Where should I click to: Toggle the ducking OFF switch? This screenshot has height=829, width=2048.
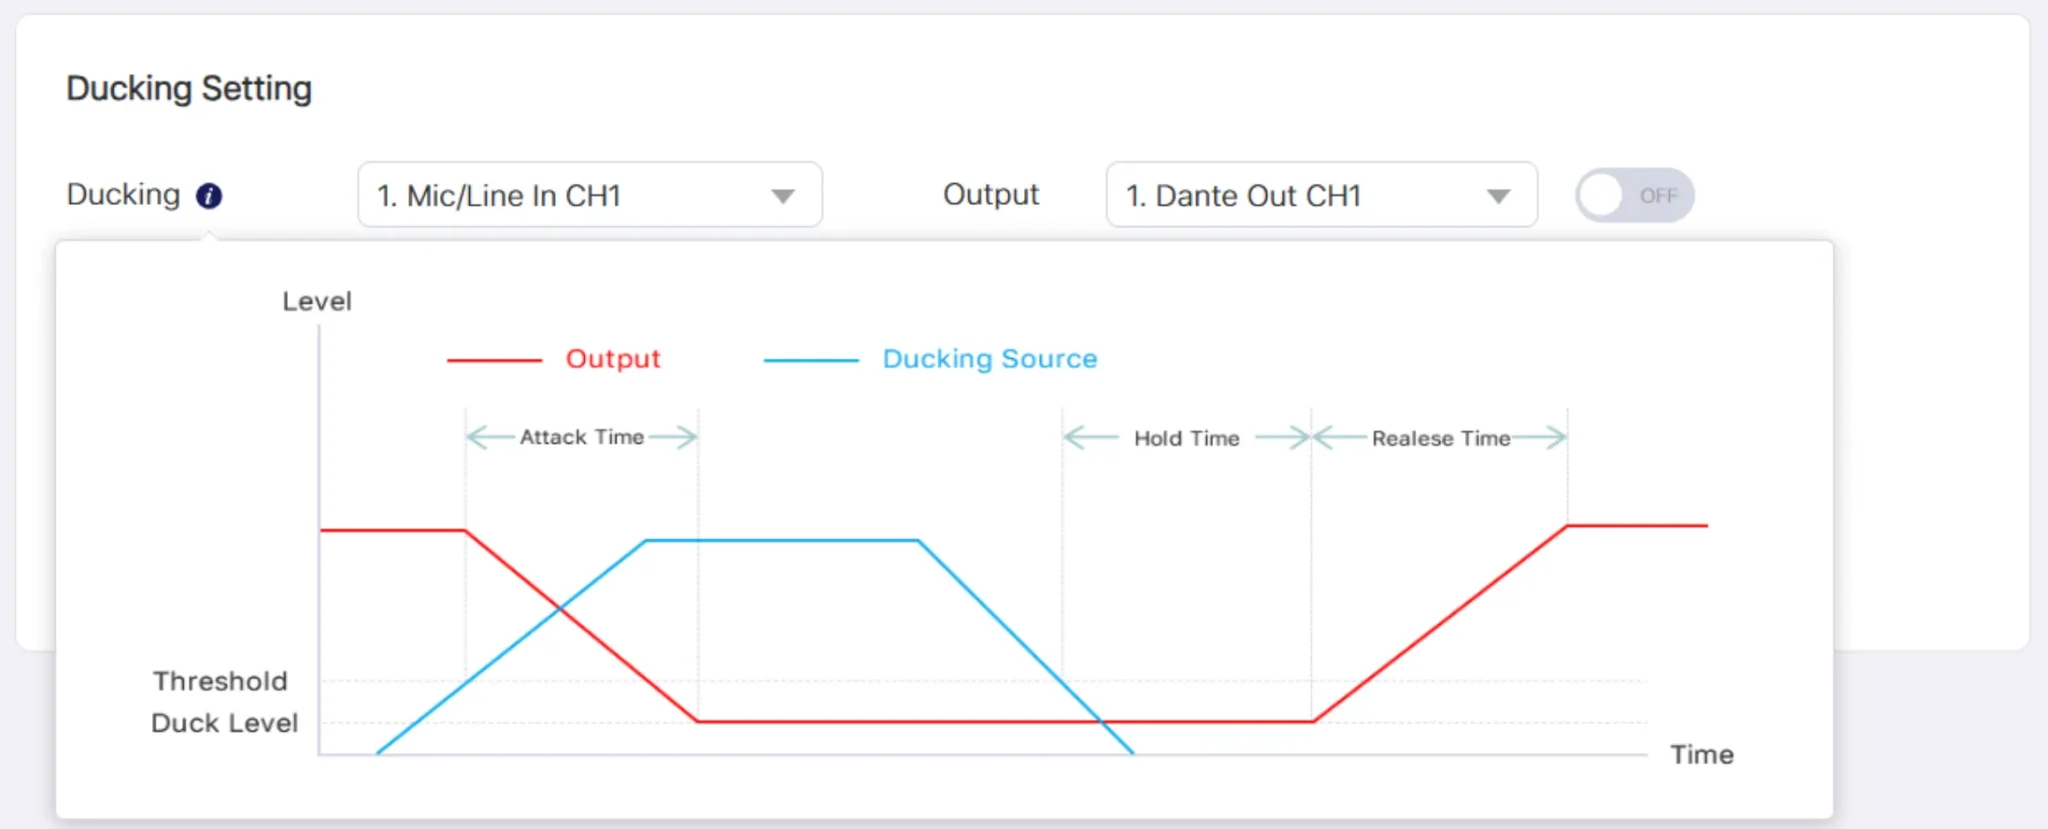[x=1634, y=195]
